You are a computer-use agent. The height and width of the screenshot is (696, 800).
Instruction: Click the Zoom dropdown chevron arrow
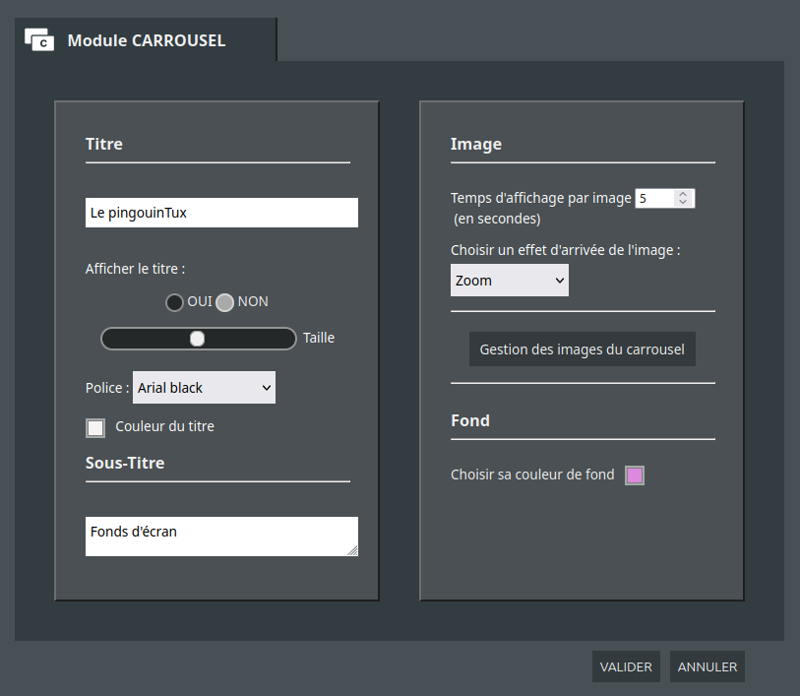click(x=560, y=280)
